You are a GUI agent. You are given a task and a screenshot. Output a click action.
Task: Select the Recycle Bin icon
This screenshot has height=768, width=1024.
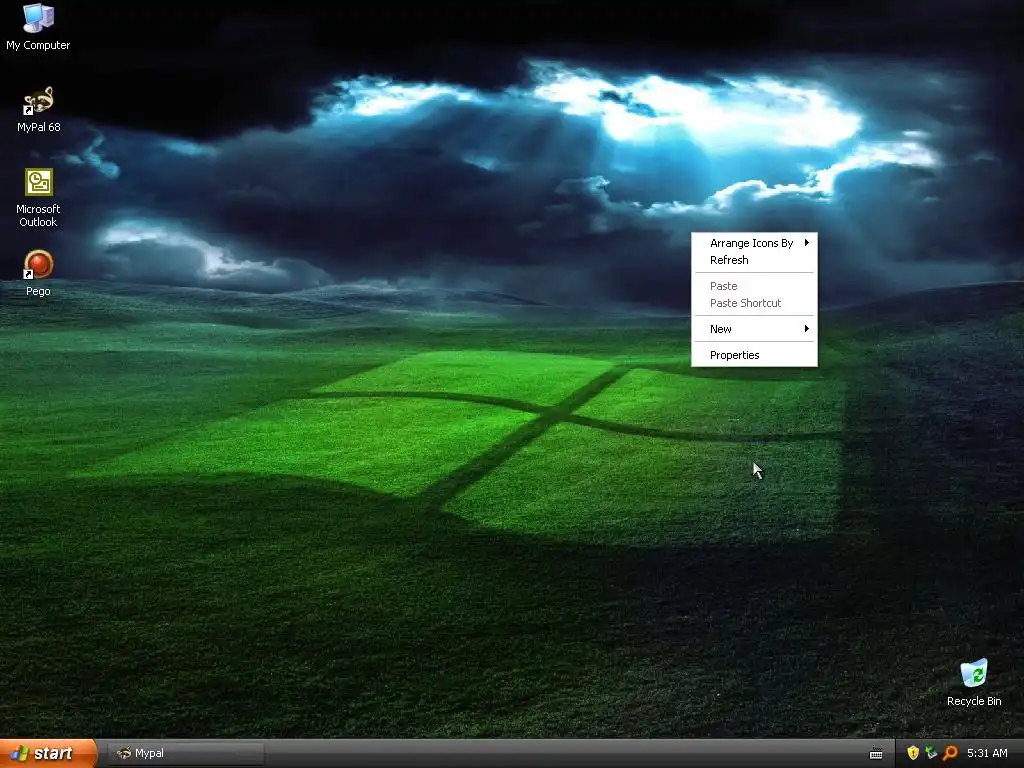[x=974, y=682]
